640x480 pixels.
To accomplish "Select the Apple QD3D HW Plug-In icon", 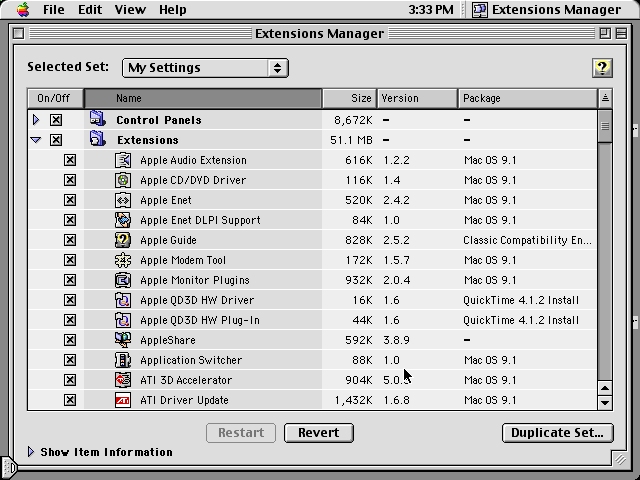I will 123,320.
